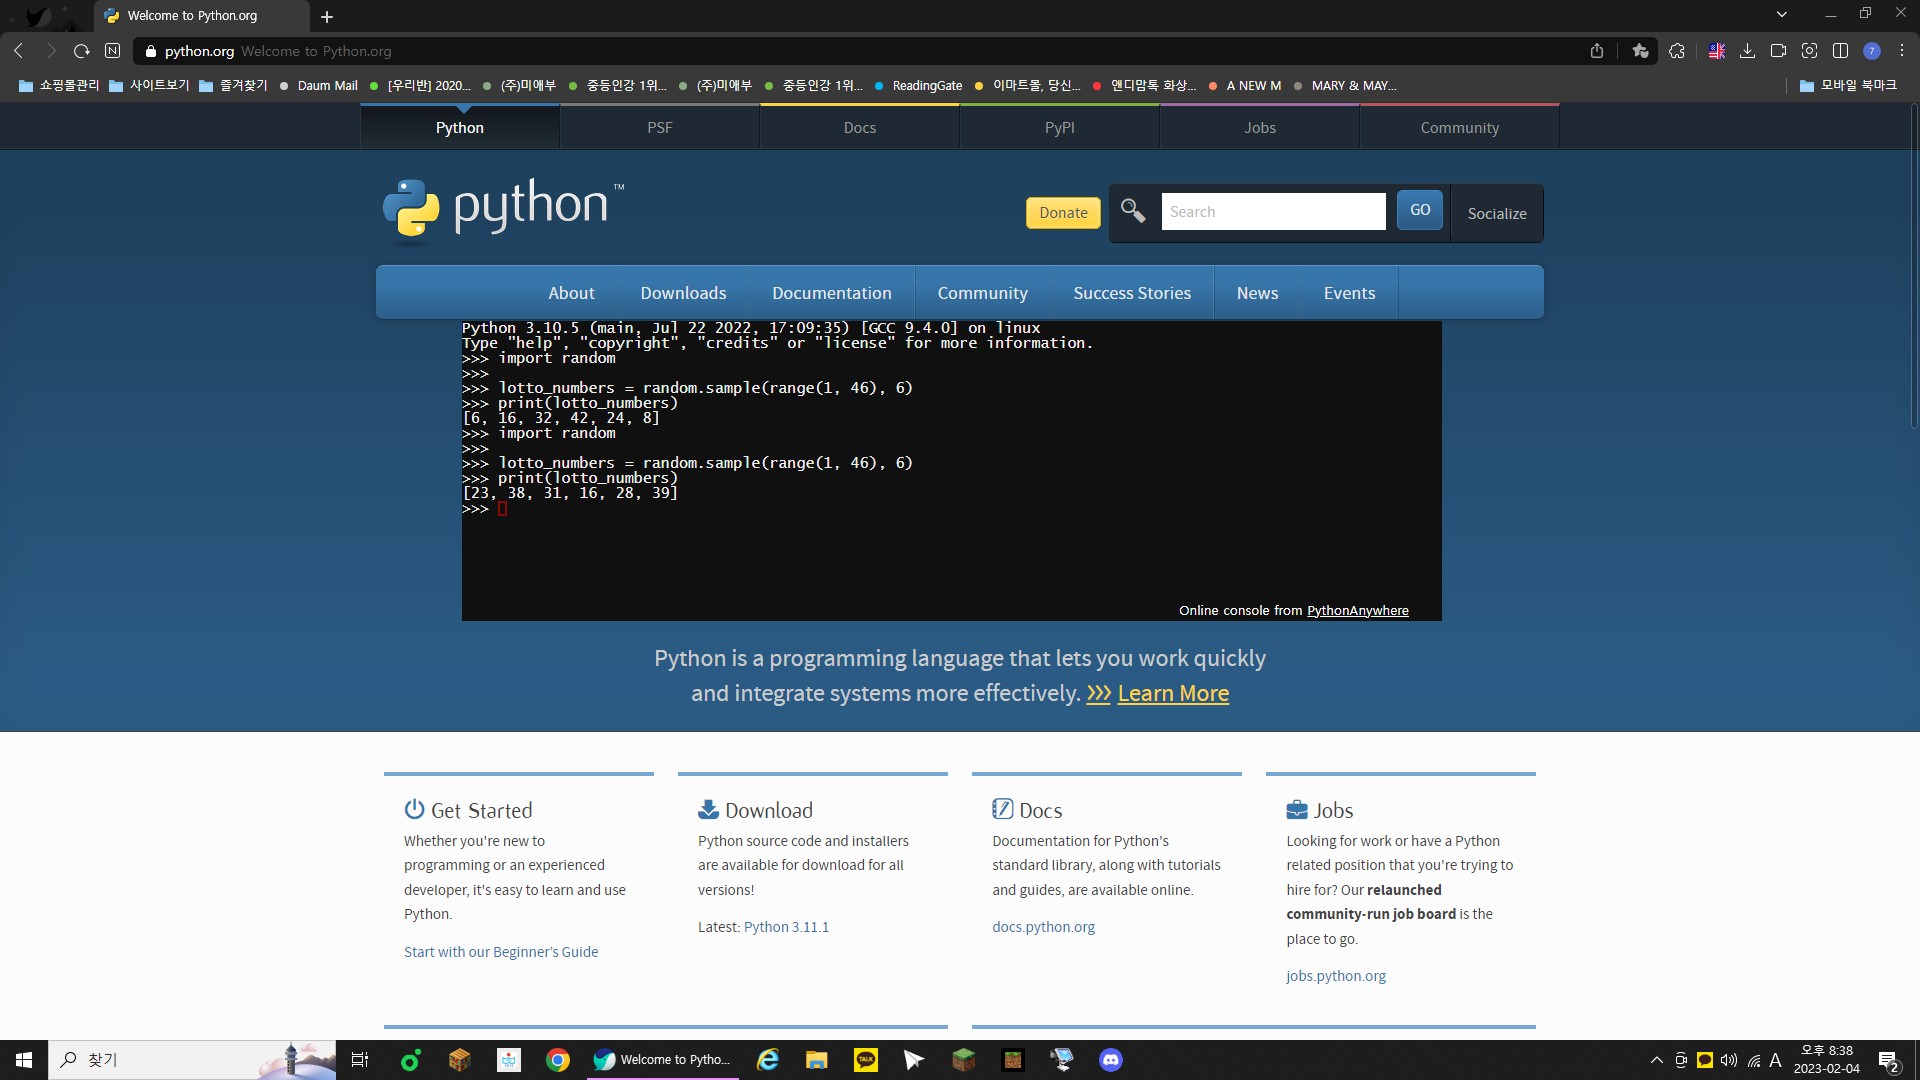The height and width of the screenshot is (1080, 1920).
Task: Click the taskbar clock and date
Action: [1827, 1060]
